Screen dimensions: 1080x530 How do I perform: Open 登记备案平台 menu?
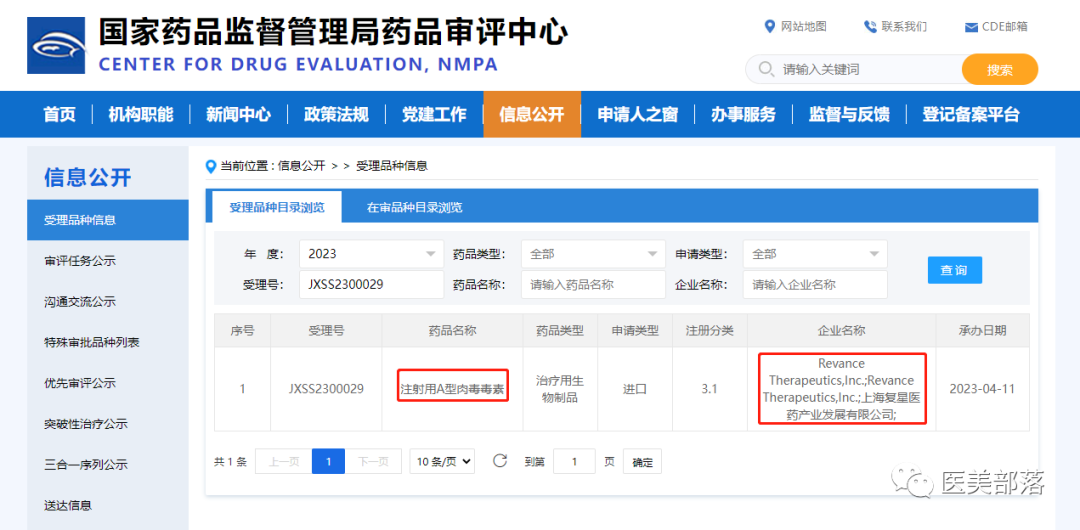point(971,114)
